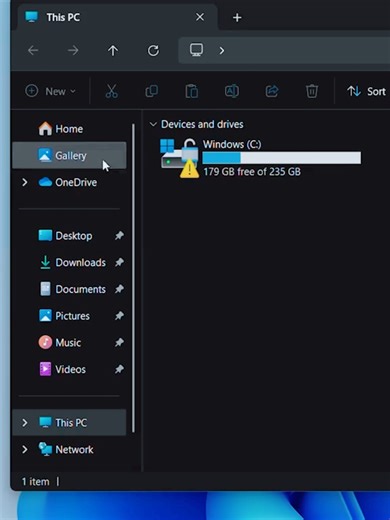
Task: Open the Downloads folder shortcut
Action: point(69,262)
